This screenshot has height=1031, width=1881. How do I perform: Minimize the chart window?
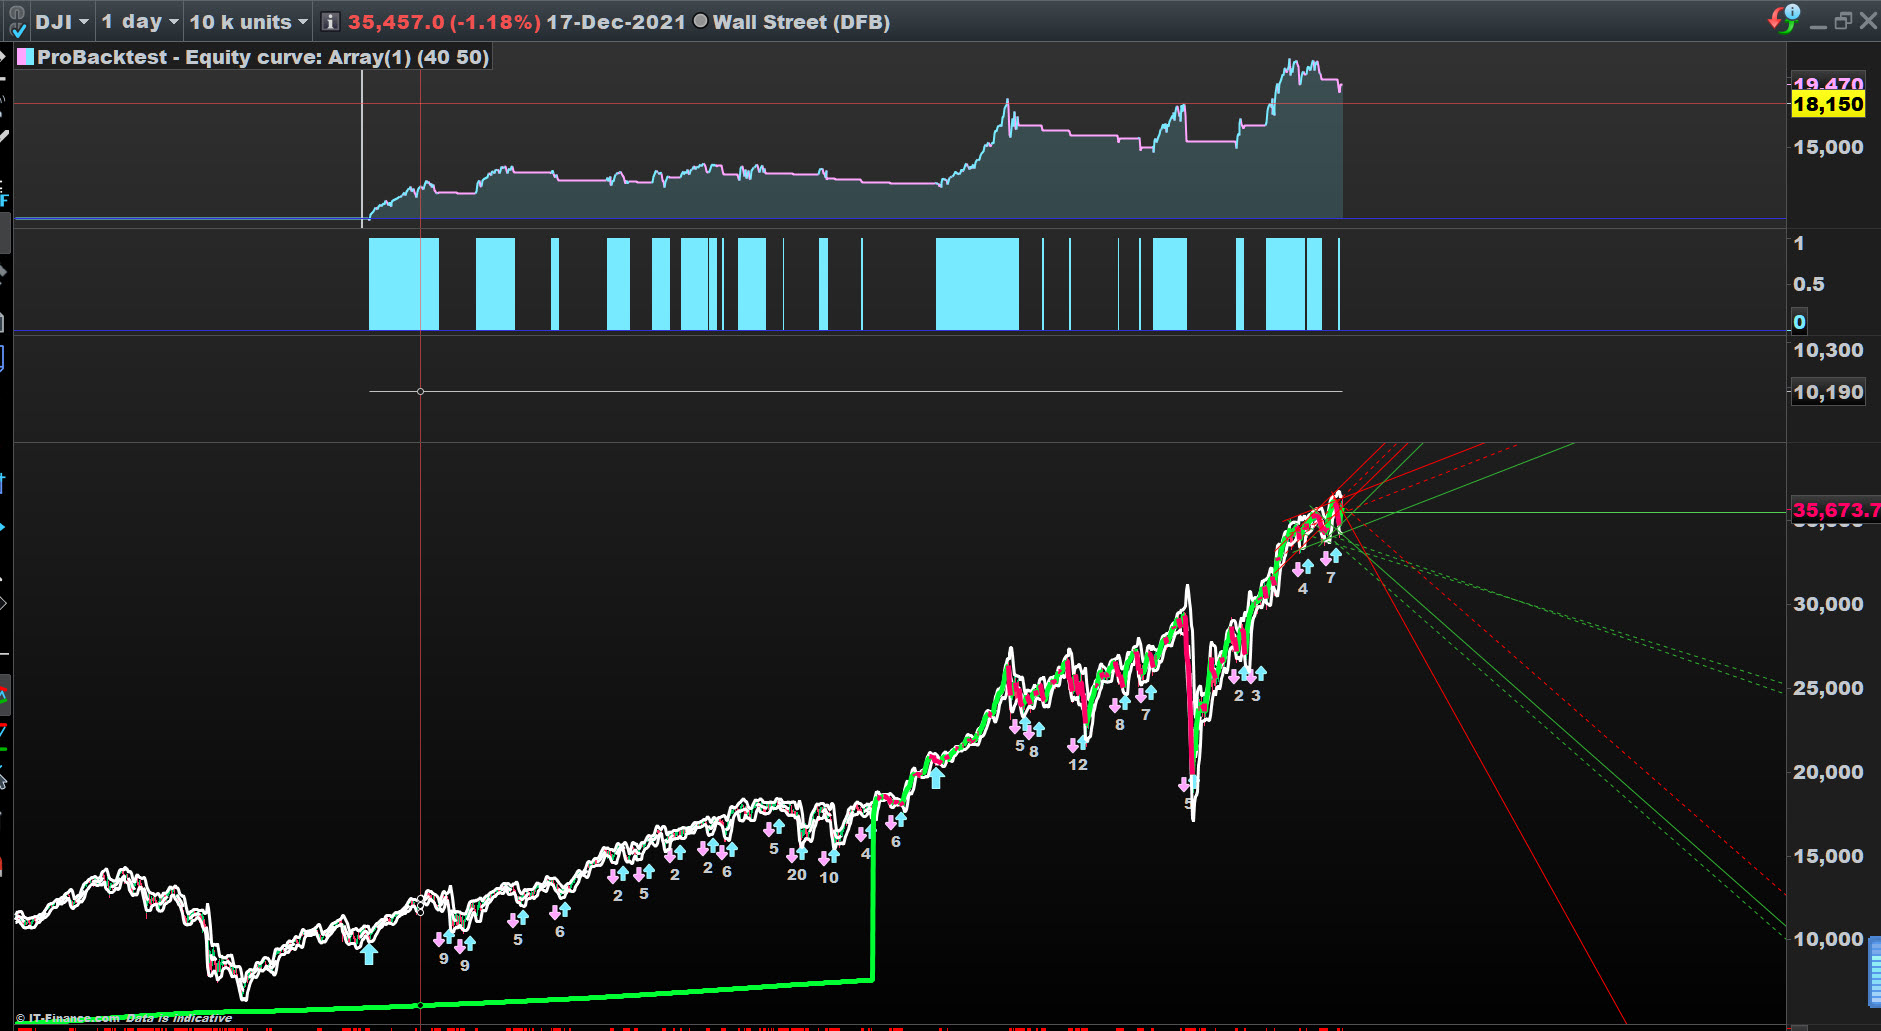(1818, 22)
